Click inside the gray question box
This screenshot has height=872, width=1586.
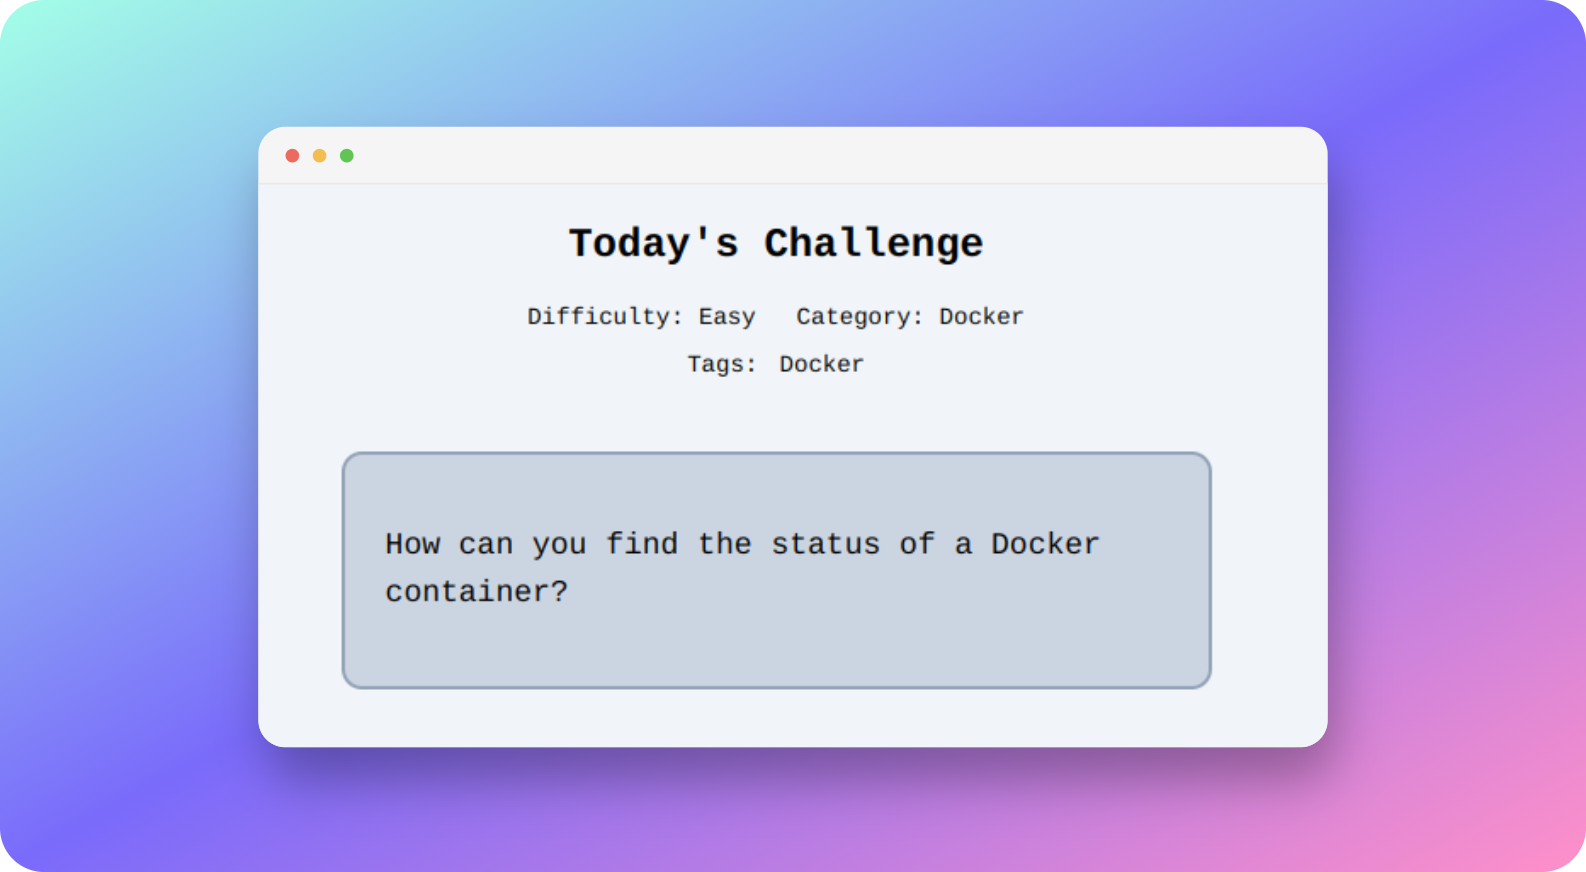point(776,570)
